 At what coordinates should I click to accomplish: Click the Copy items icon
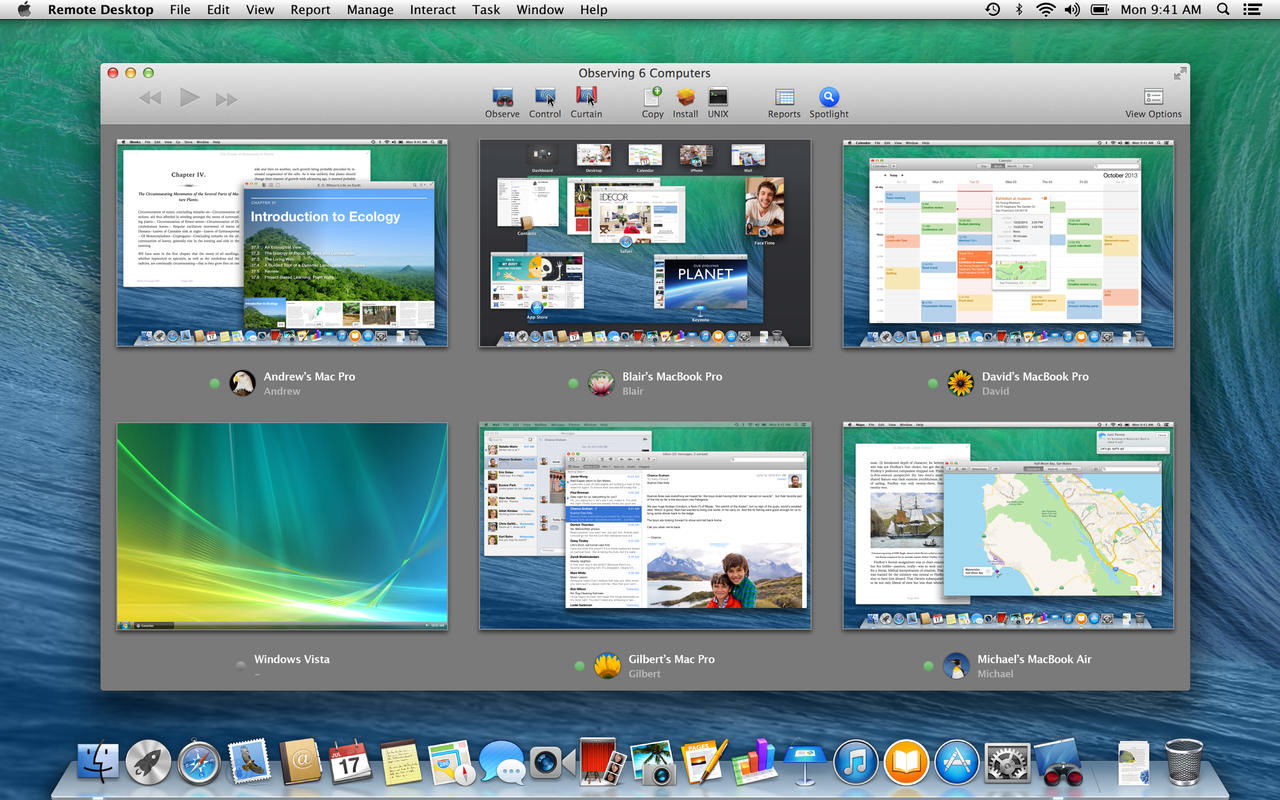652,98
